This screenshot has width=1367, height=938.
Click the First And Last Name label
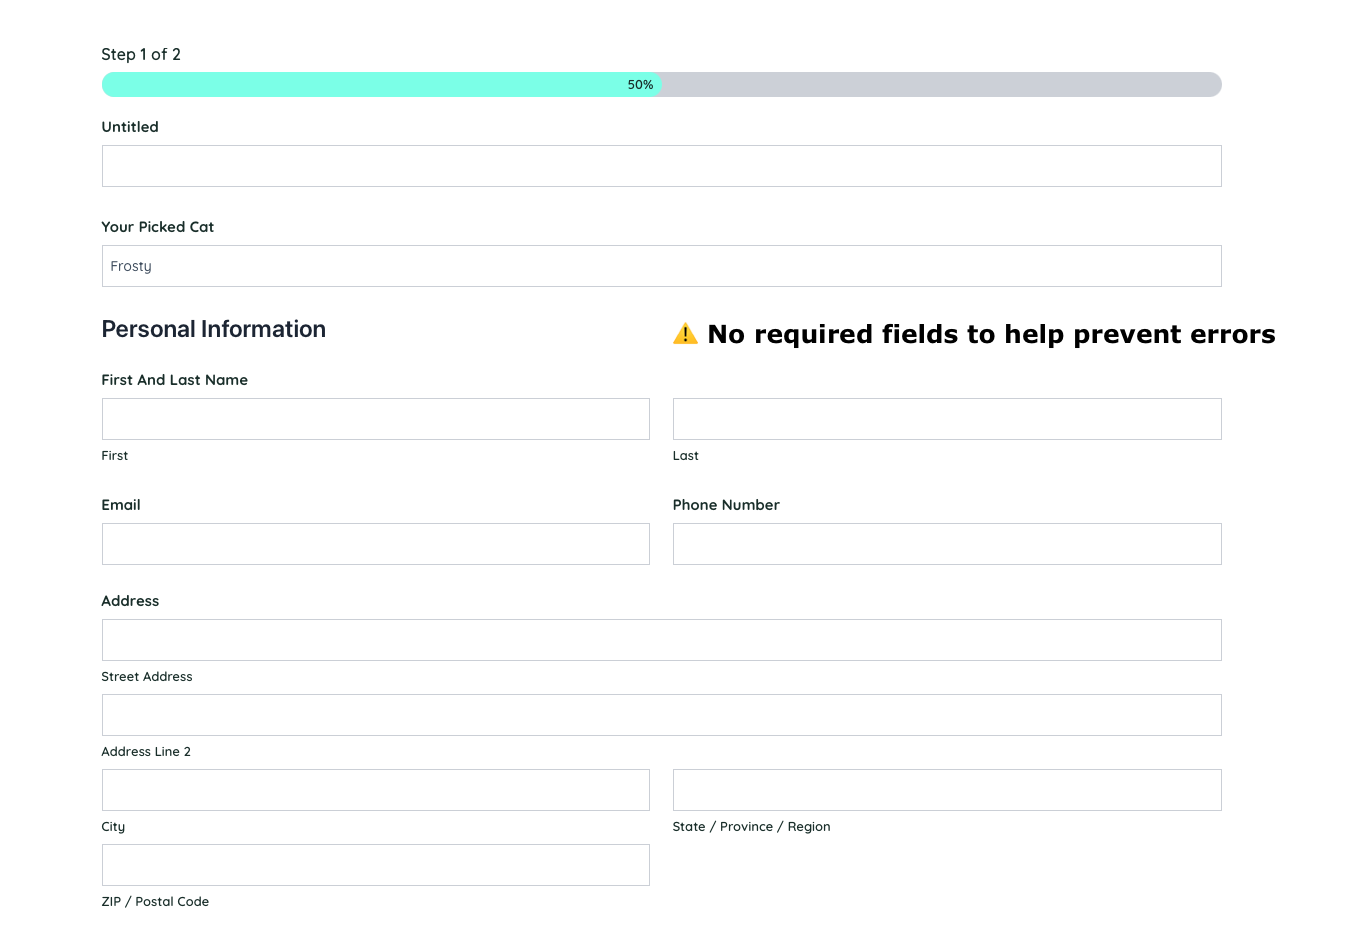(x=174, y=380)
